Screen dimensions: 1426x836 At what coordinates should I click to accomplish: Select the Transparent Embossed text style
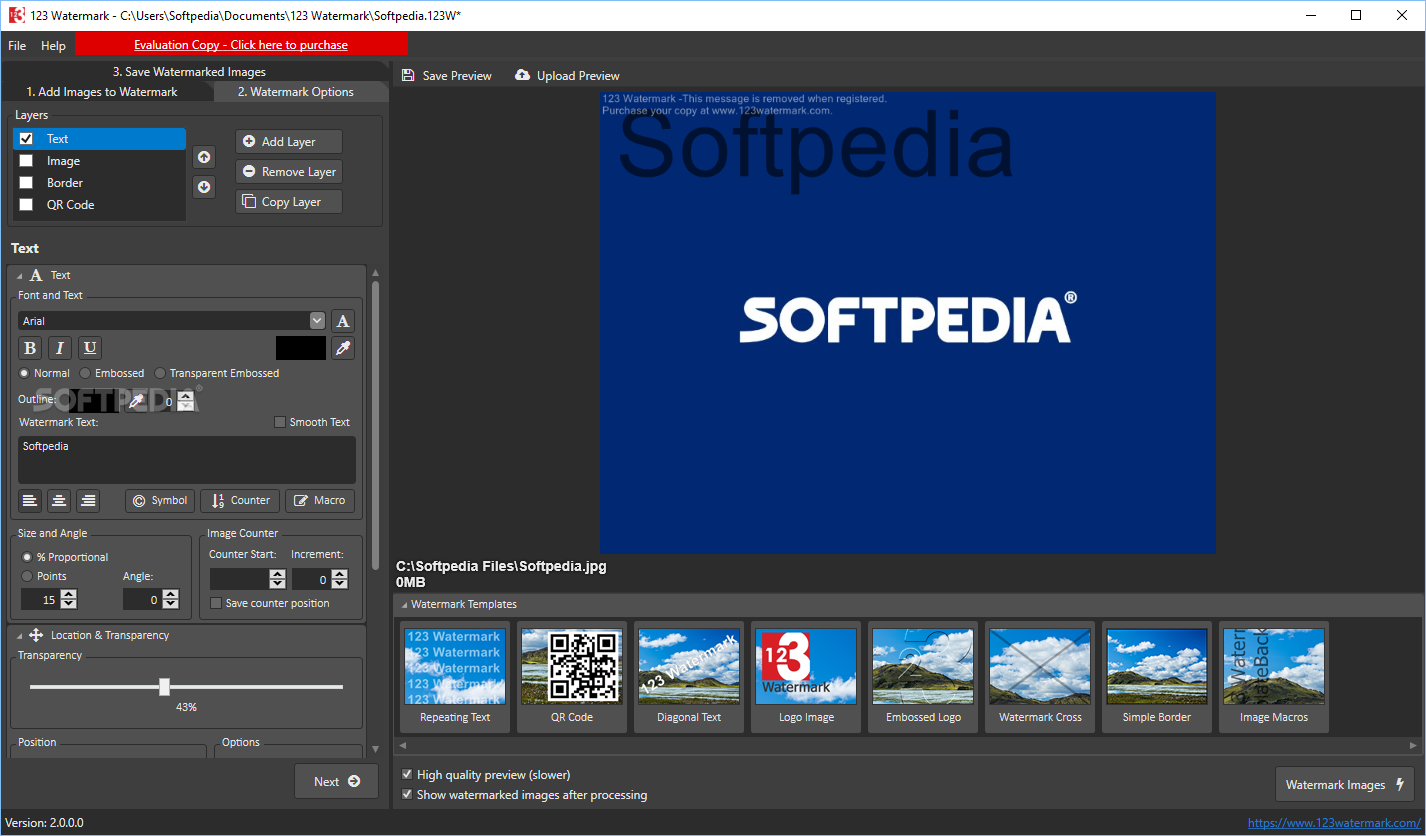click(x=160, y=373)
